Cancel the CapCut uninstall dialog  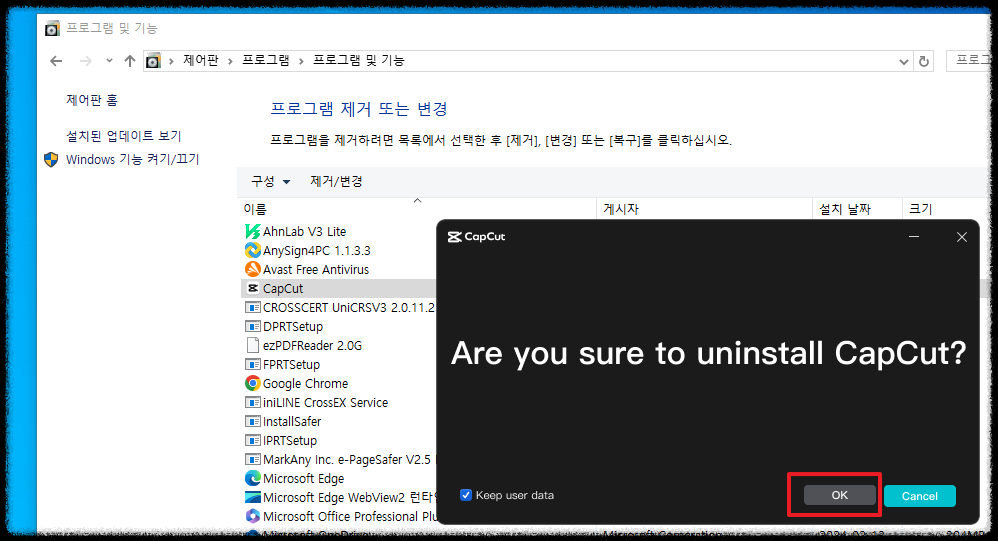920,496
